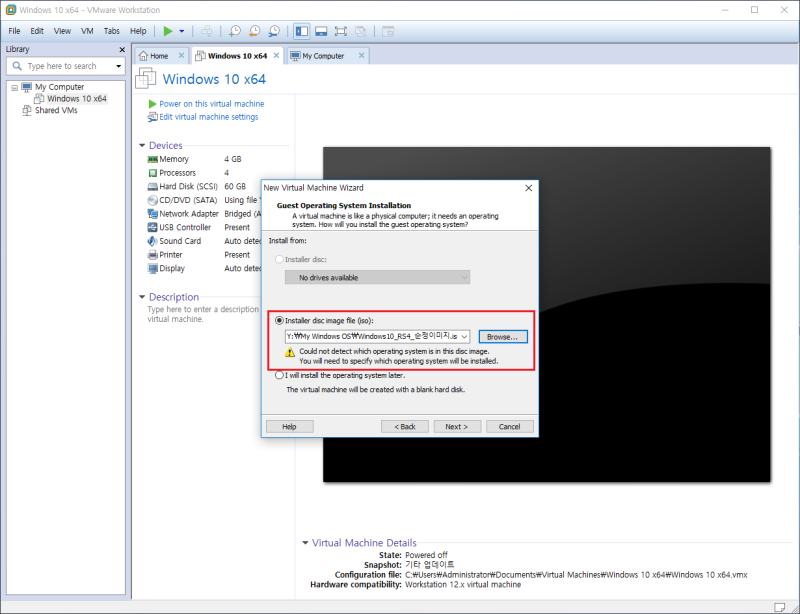800x614 pixels.
Task: Close the Home tab
Action: point(181,55)
